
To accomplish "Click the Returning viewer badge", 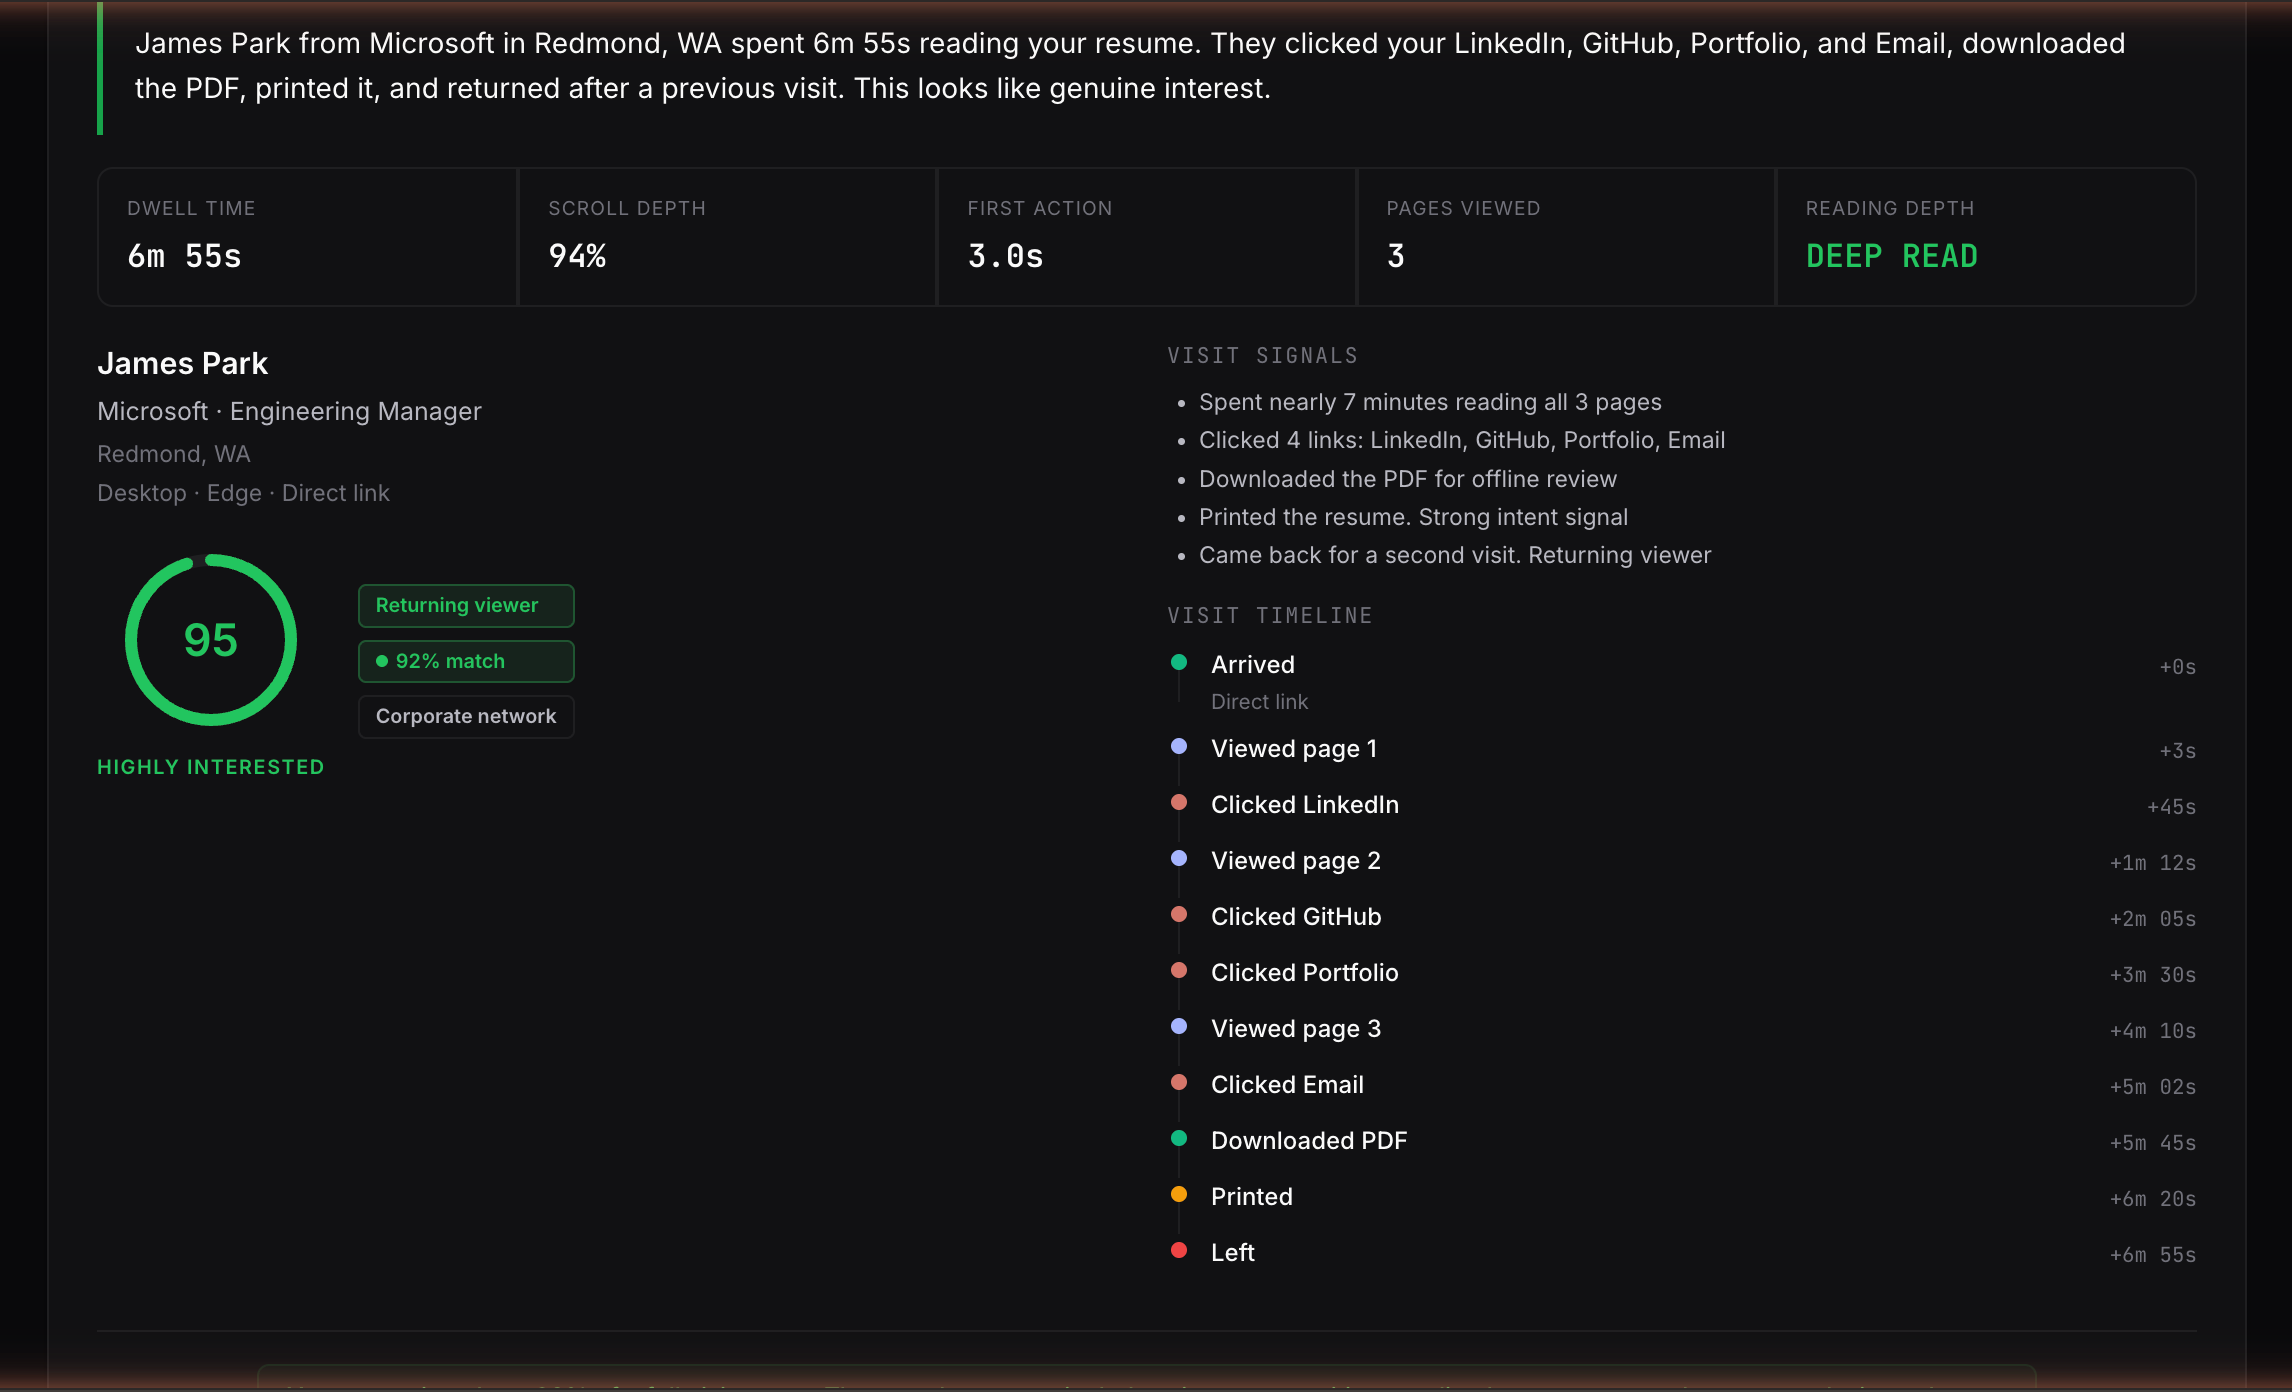I will click(x=466, y=605).
